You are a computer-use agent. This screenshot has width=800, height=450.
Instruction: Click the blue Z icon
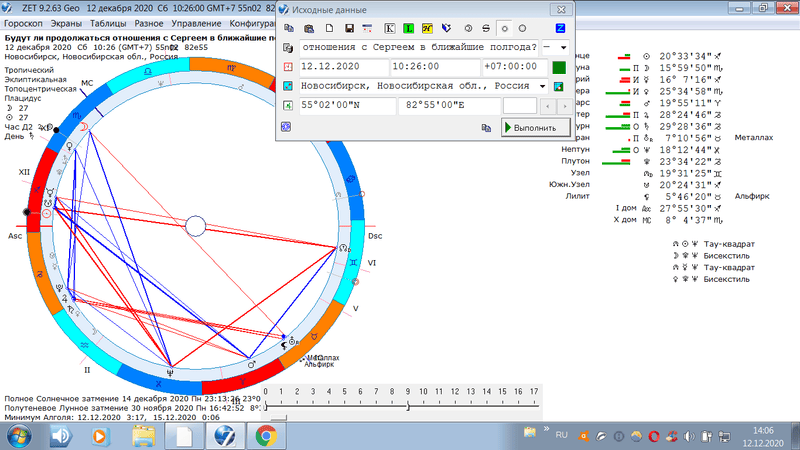pyautogui.click(x=559, y=29)
